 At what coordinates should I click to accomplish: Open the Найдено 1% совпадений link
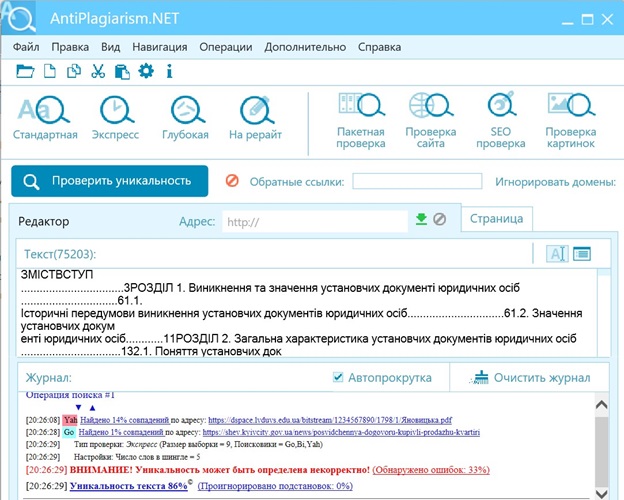tap(121, 432)
